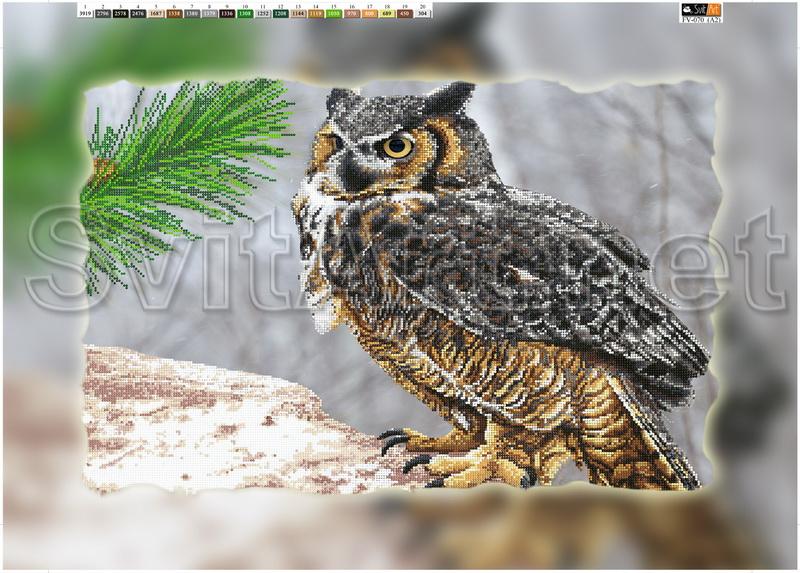The width and height of the screenshot is (800, 573).
Task: Select light gray swatch number 11 labeled 1252
Action: pos(263,14)
